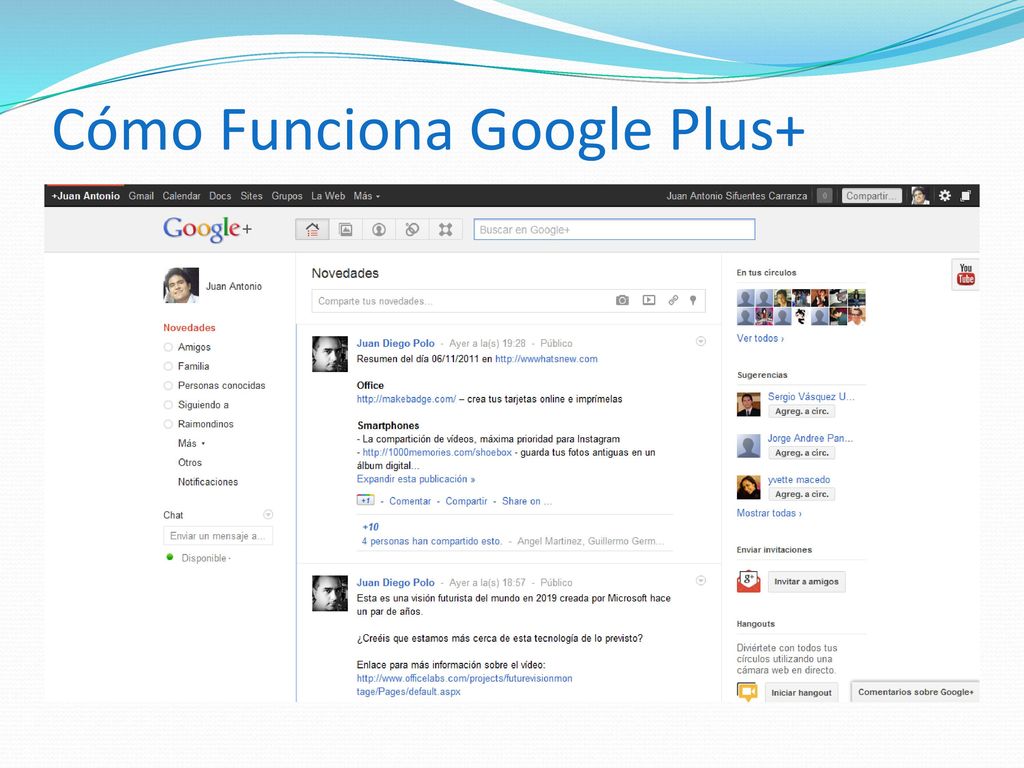
Task: Click the Mostrar todas link
Action: pos(769,513)
